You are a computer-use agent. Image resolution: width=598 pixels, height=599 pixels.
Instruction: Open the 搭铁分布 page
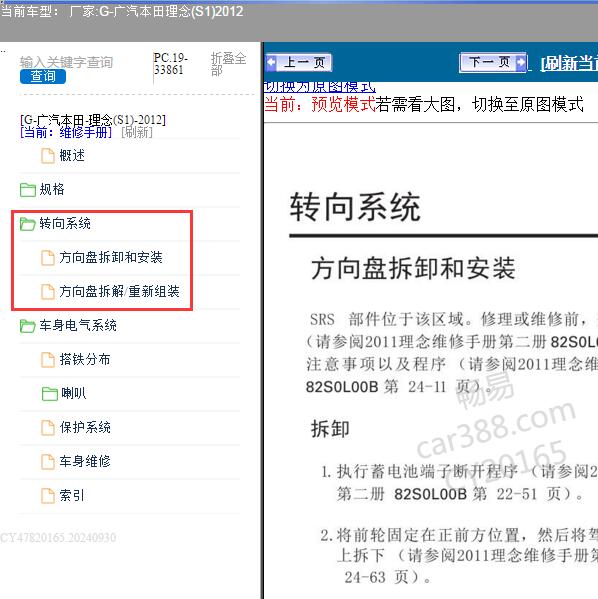point(85,359)
